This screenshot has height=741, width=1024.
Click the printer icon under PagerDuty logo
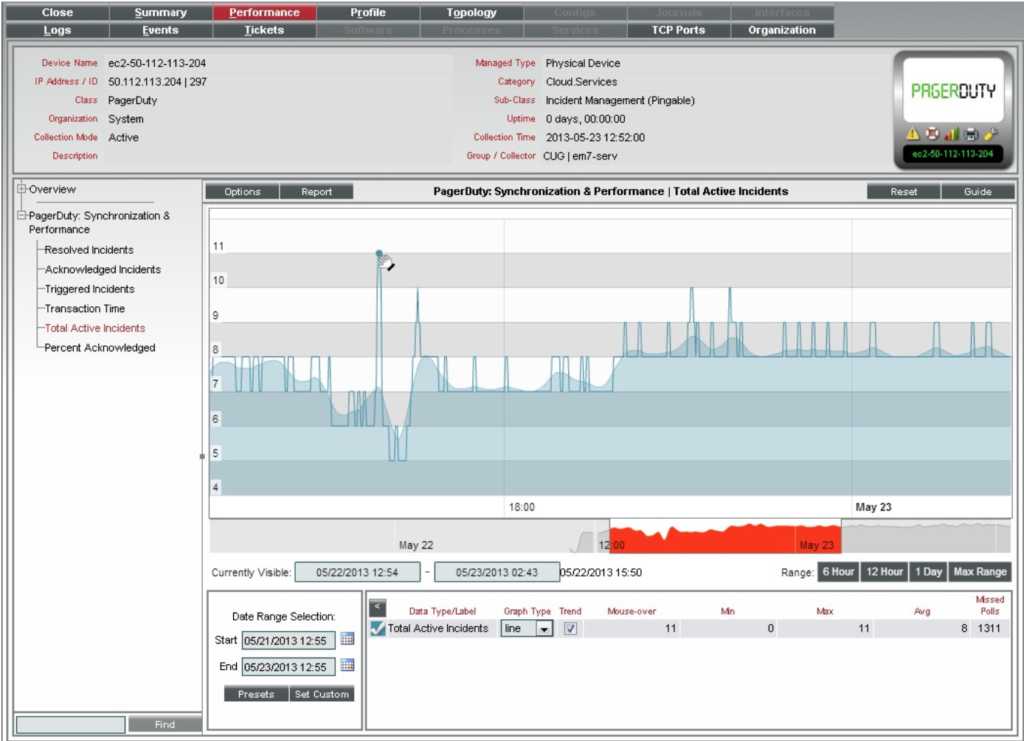tap(971, 134)
